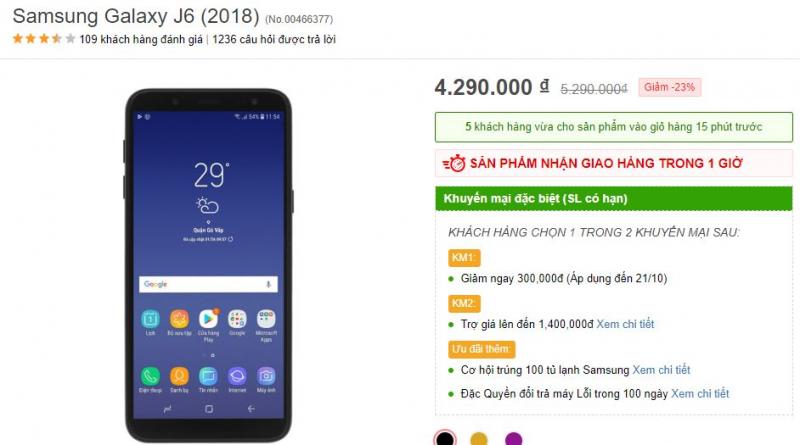Select the gold color option
Image resolution: width=800 pixels, height=445 pixels.
point(479,439)
